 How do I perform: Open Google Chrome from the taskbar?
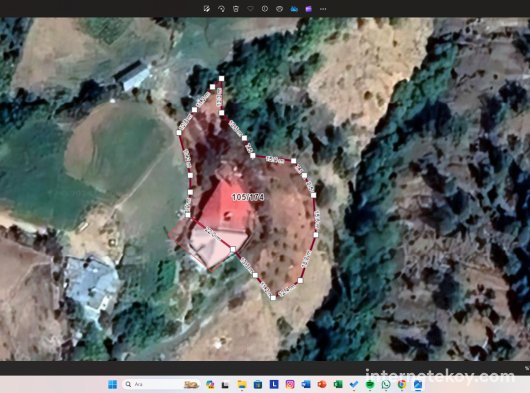coord(402,384)
